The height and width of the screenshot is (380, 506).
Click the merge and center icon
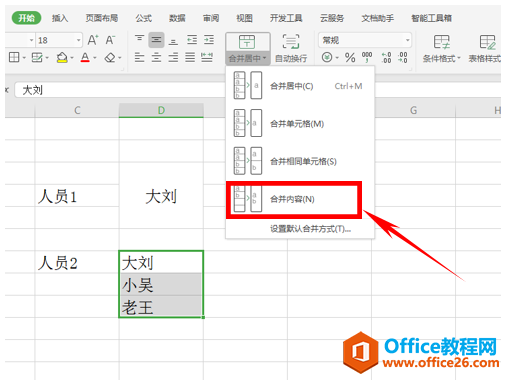coord(247,42)
